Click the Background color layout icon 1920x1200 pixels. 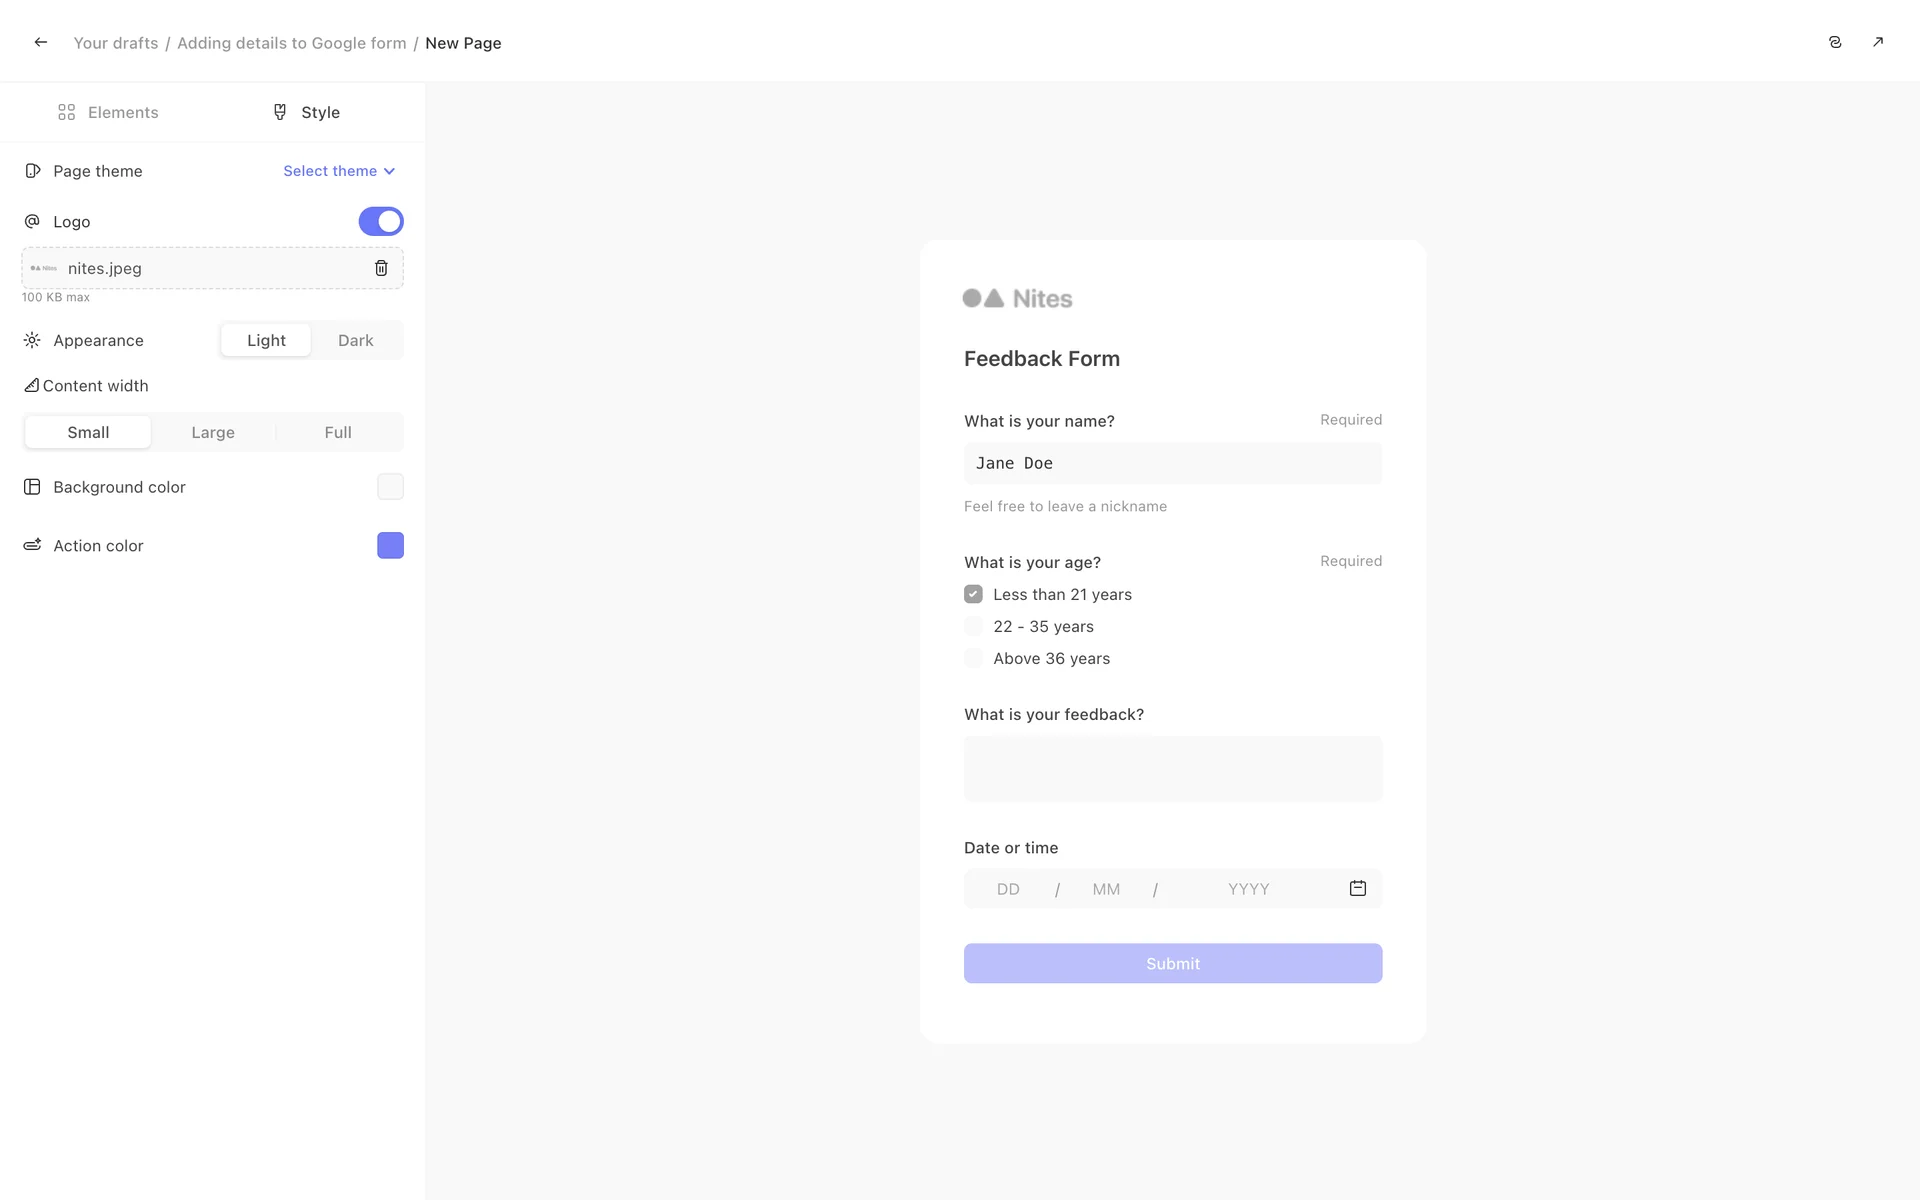[x=32, y=487]
